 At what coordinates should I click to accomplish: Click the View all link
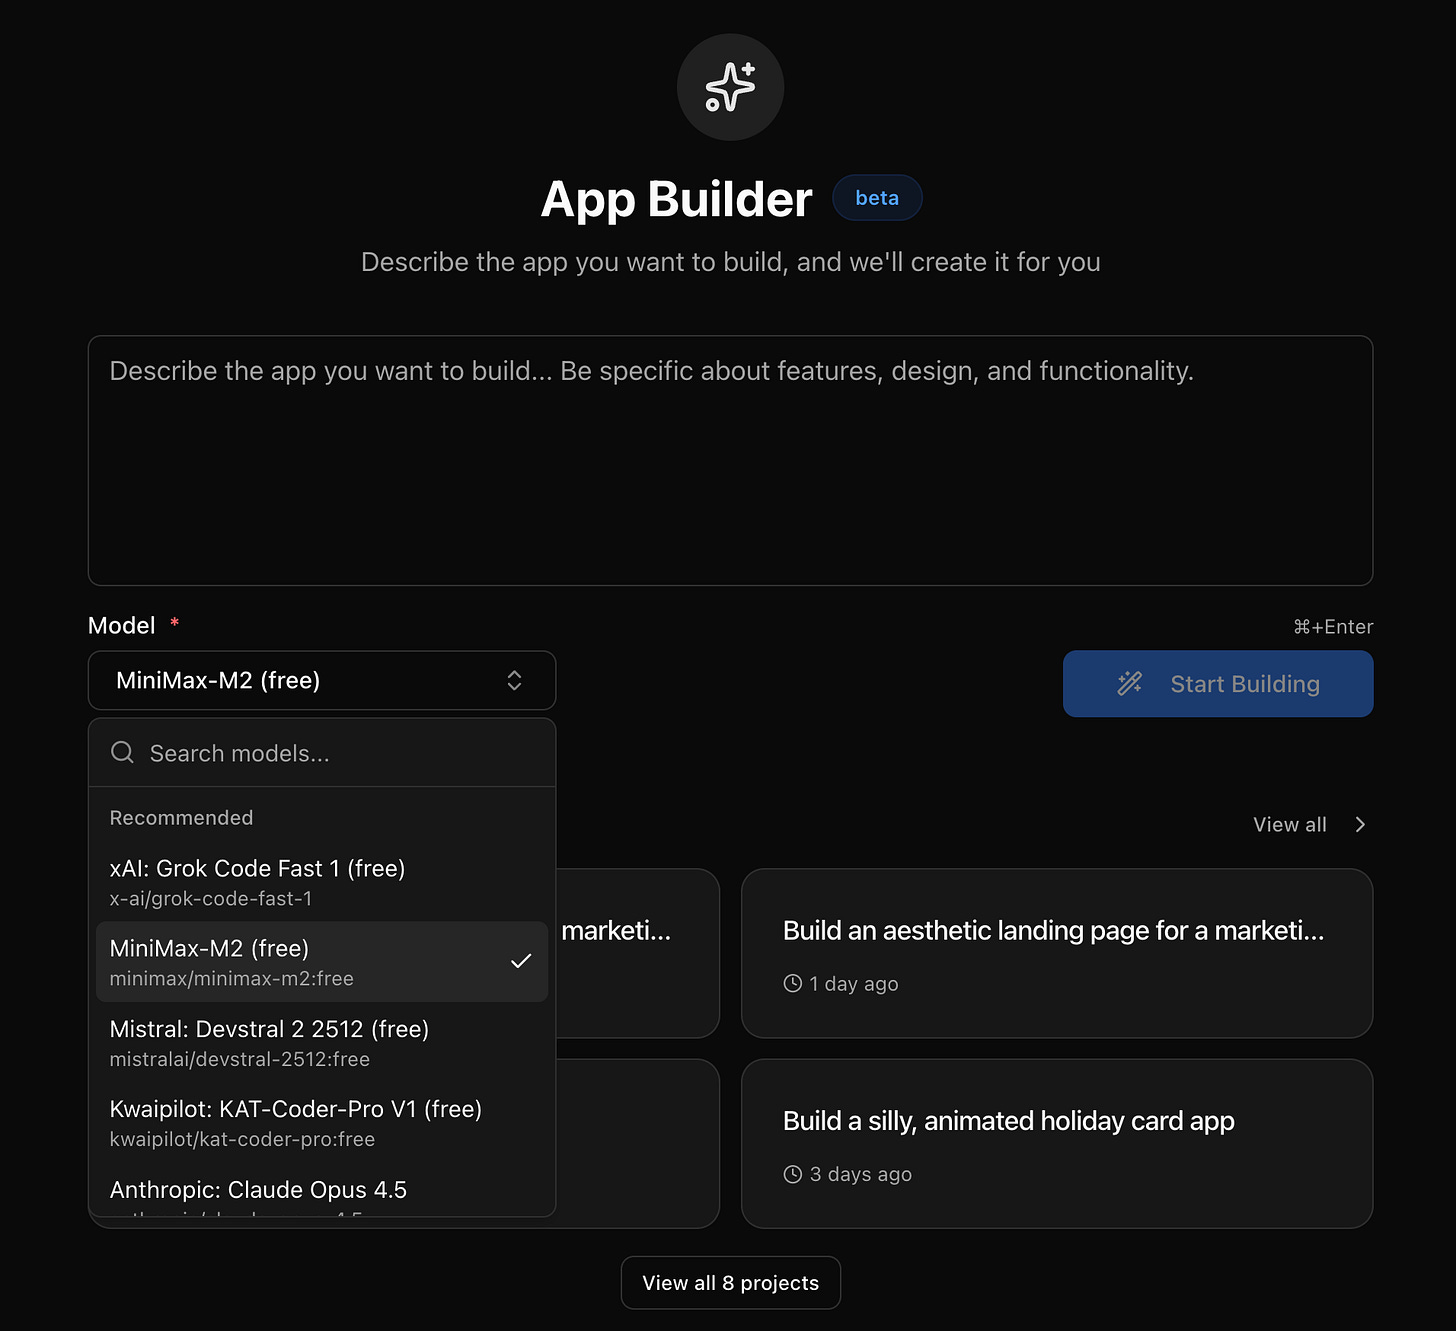[1290, 825]
